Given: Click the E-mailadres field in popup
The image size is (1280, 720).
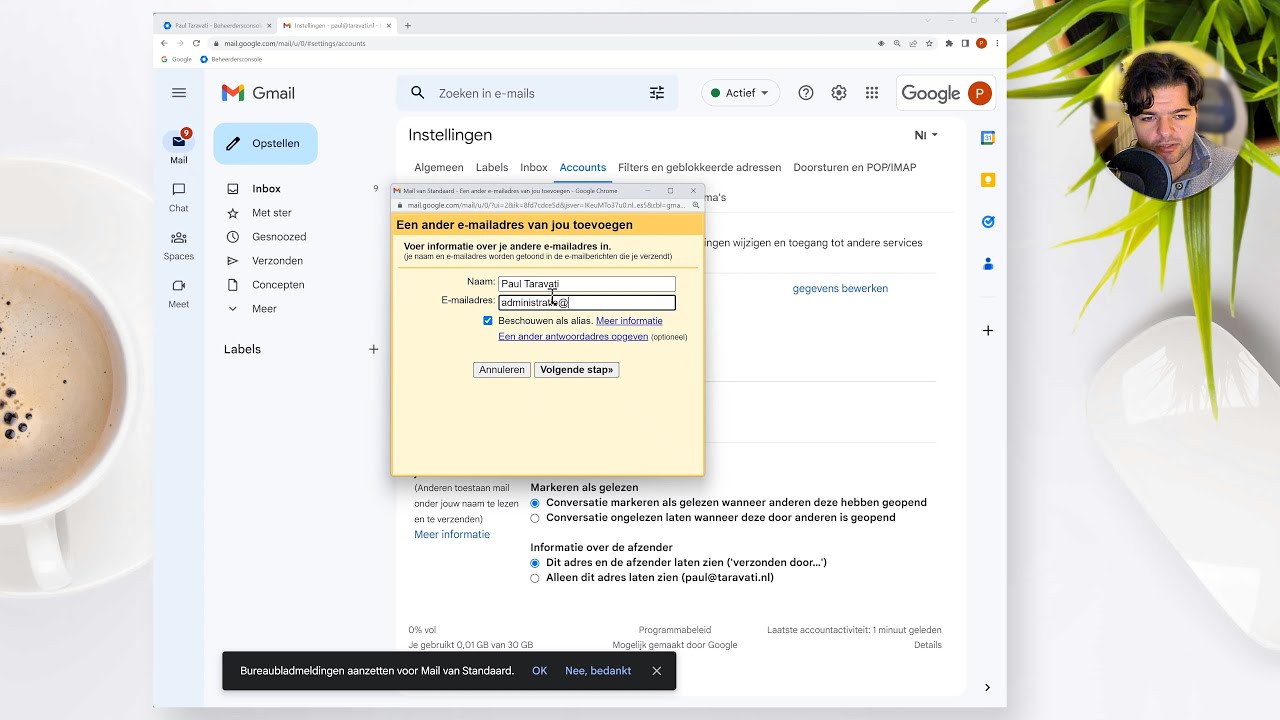Looking at the screenshot, I should [587, 302].
